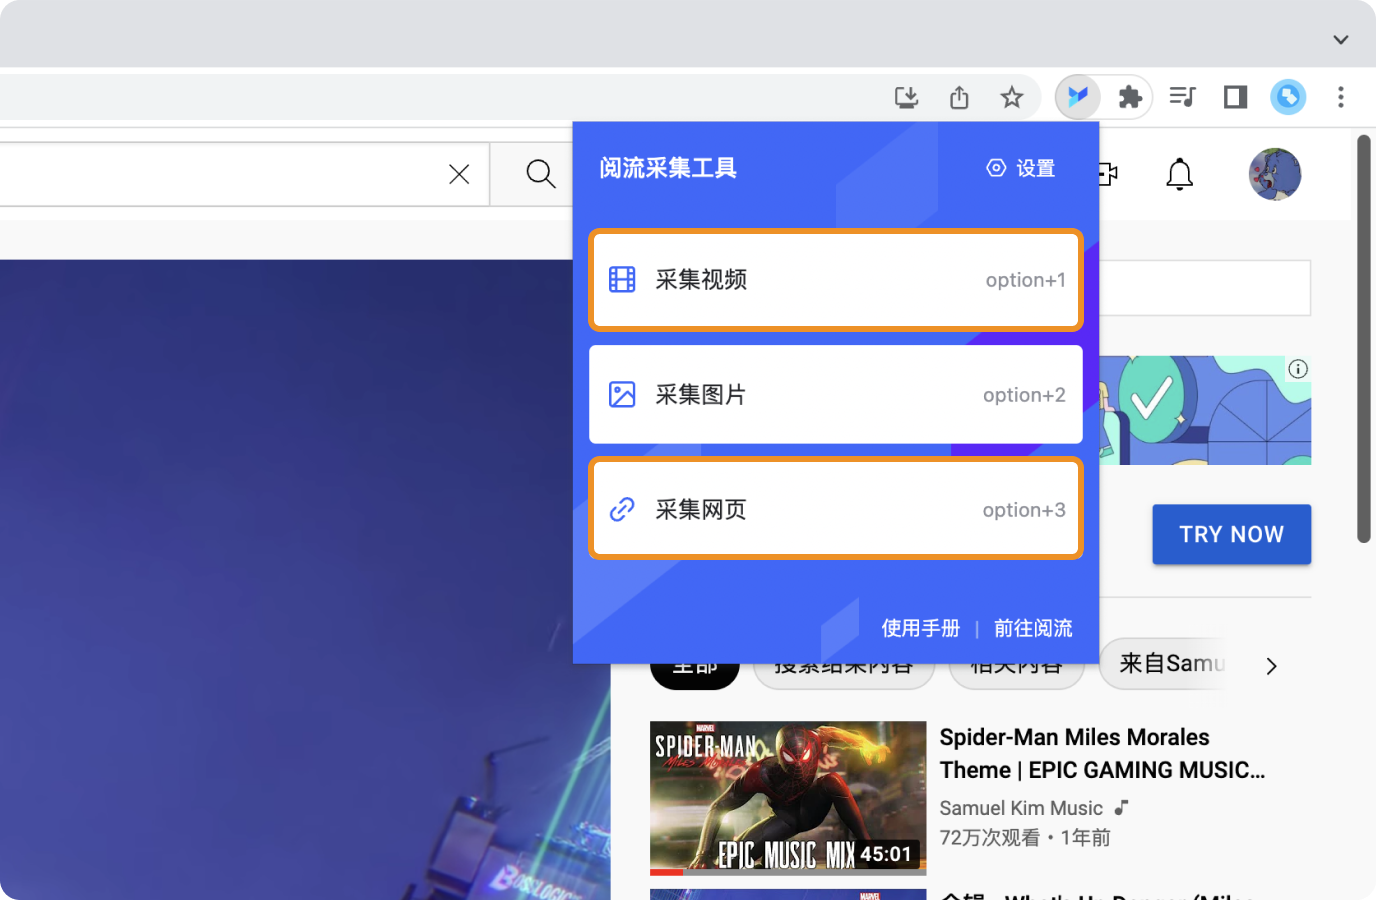Bookmark this page with the star icon

click(x=1012, y=97)
